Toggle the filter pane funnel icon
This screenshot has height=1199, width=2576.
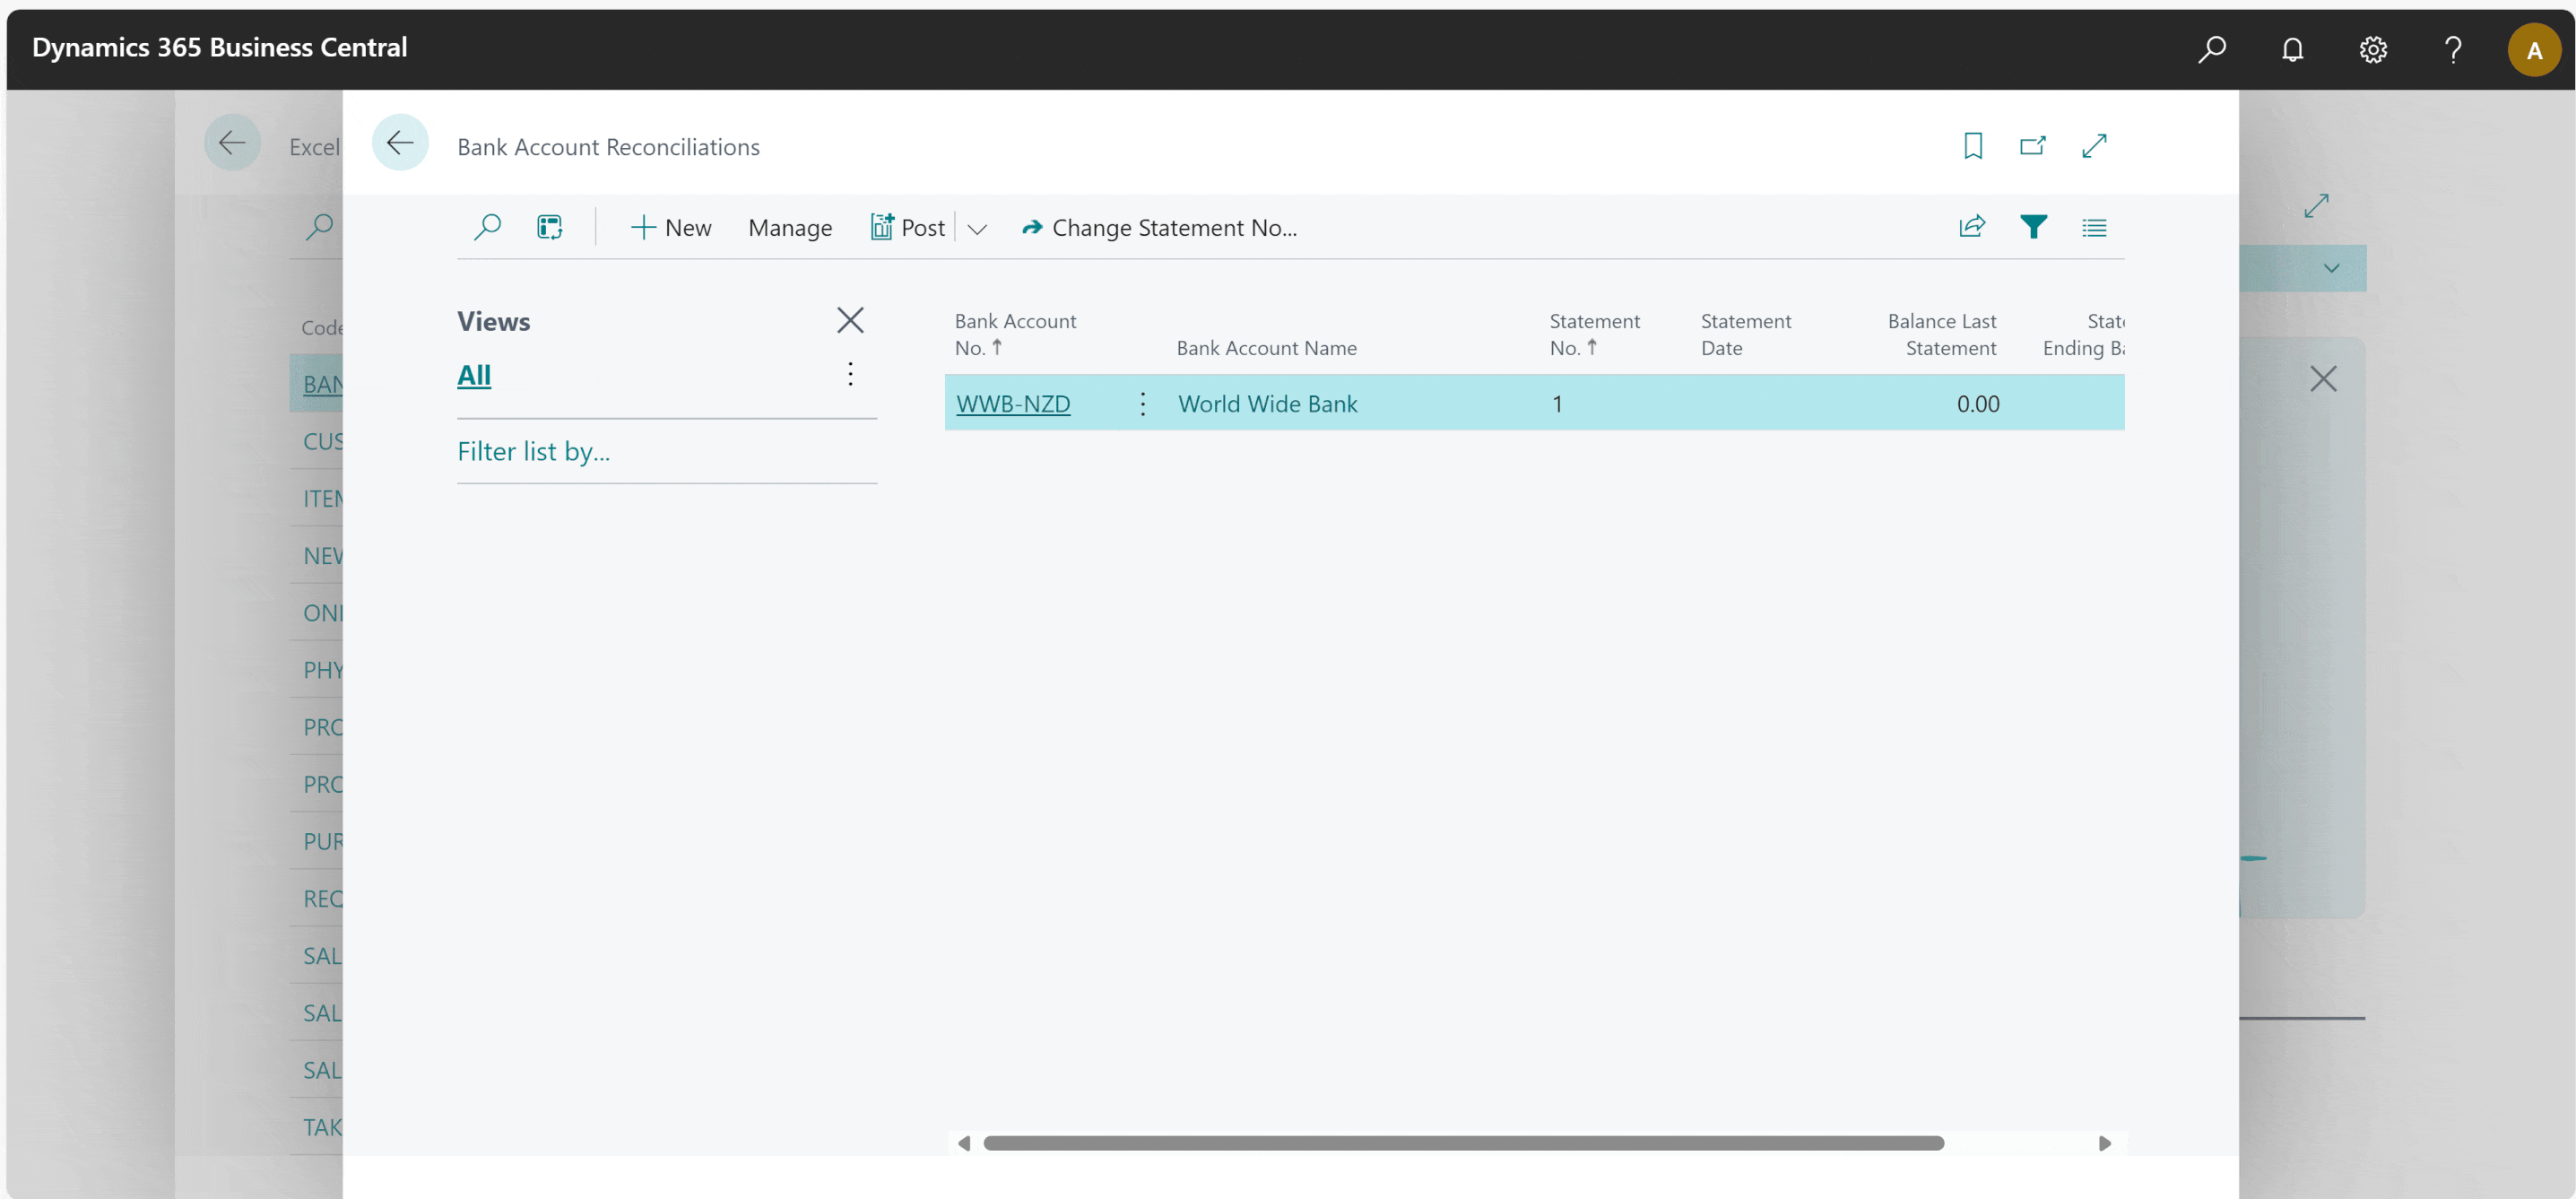[x=2032, y=227]
